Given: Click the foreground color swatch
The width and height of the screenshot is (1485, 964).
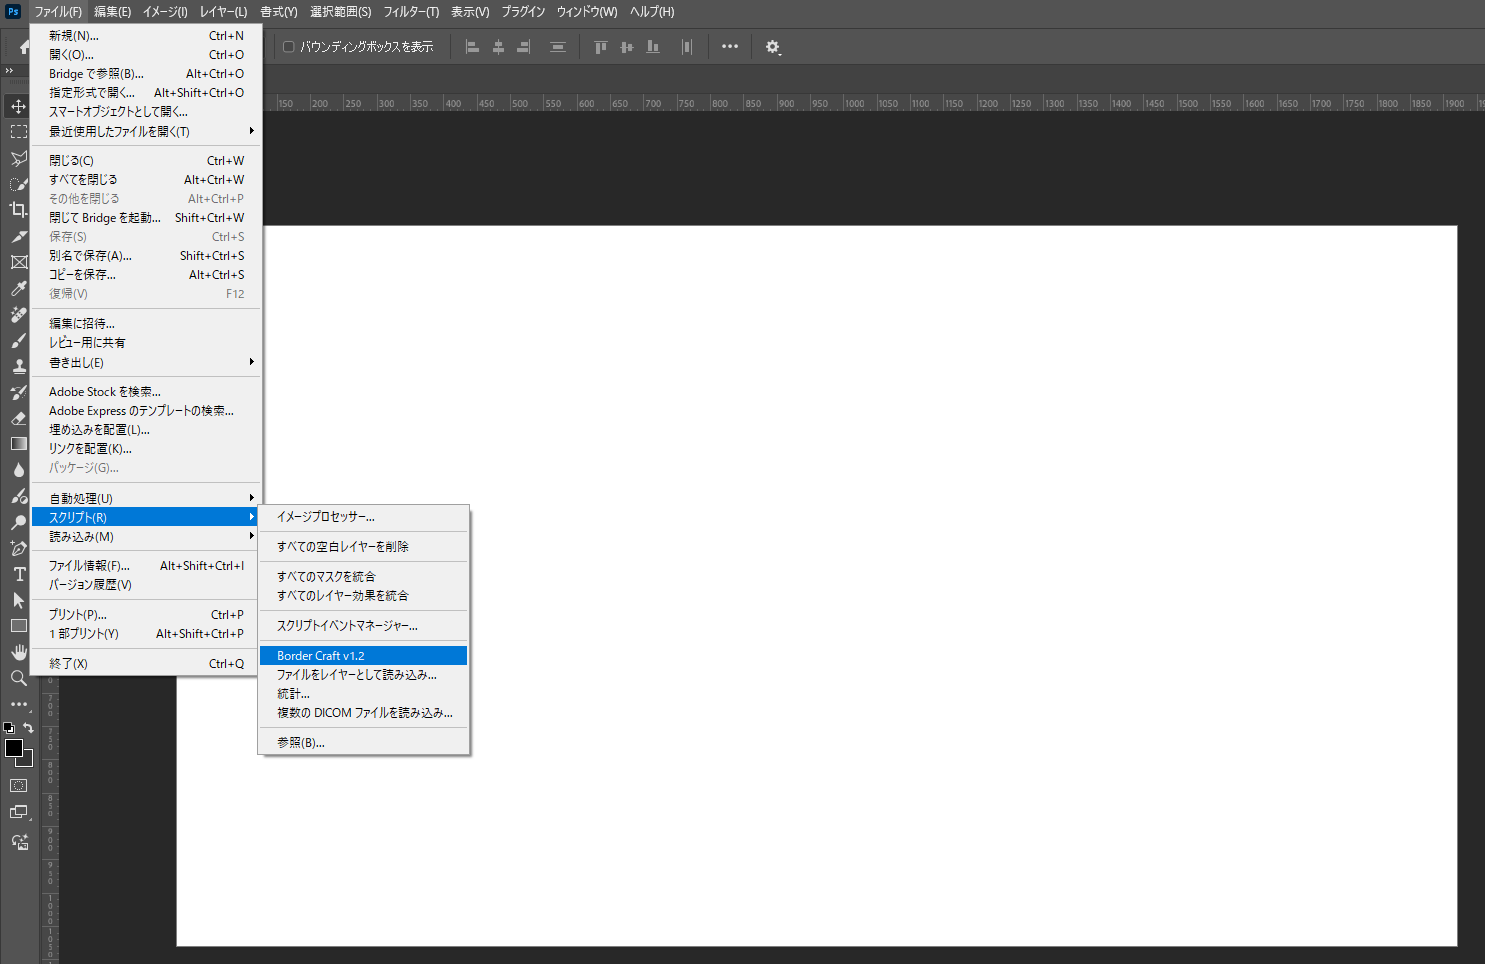Looking at the screenshot, I should click(14, 748).
